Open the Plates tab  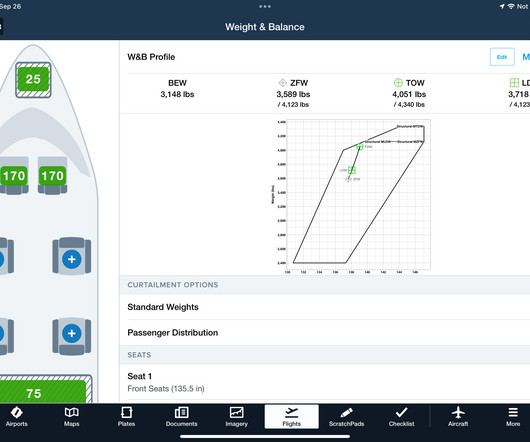(x=126, y=417)
